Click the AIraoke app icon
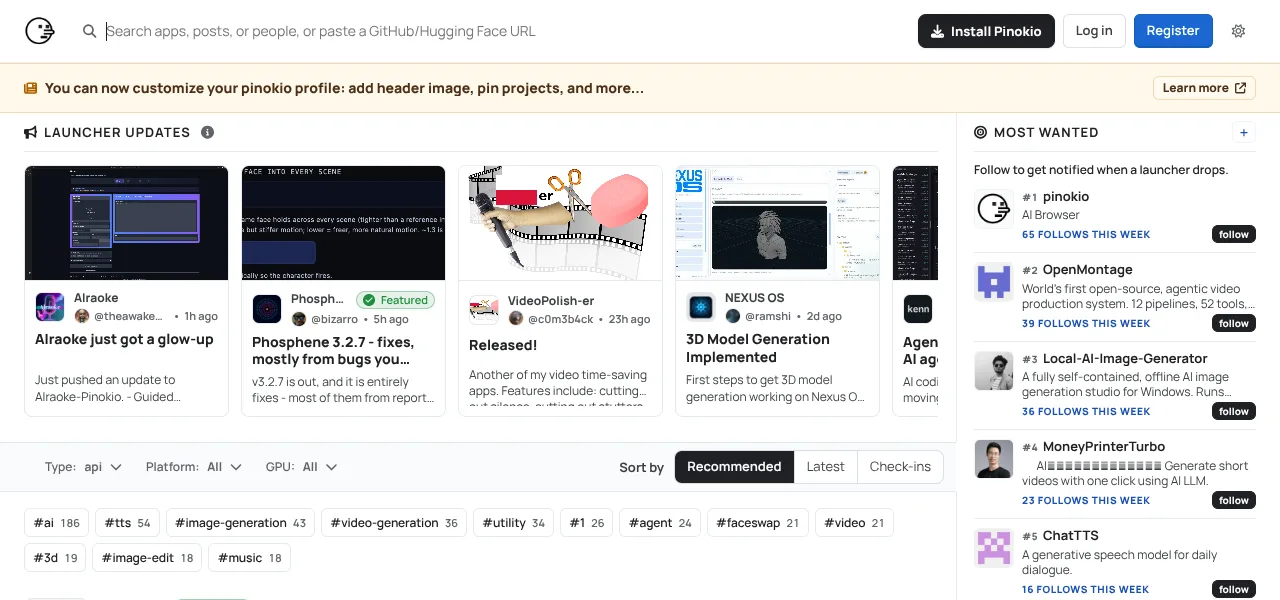This screenshot has width=1280, height=600. 50,307
